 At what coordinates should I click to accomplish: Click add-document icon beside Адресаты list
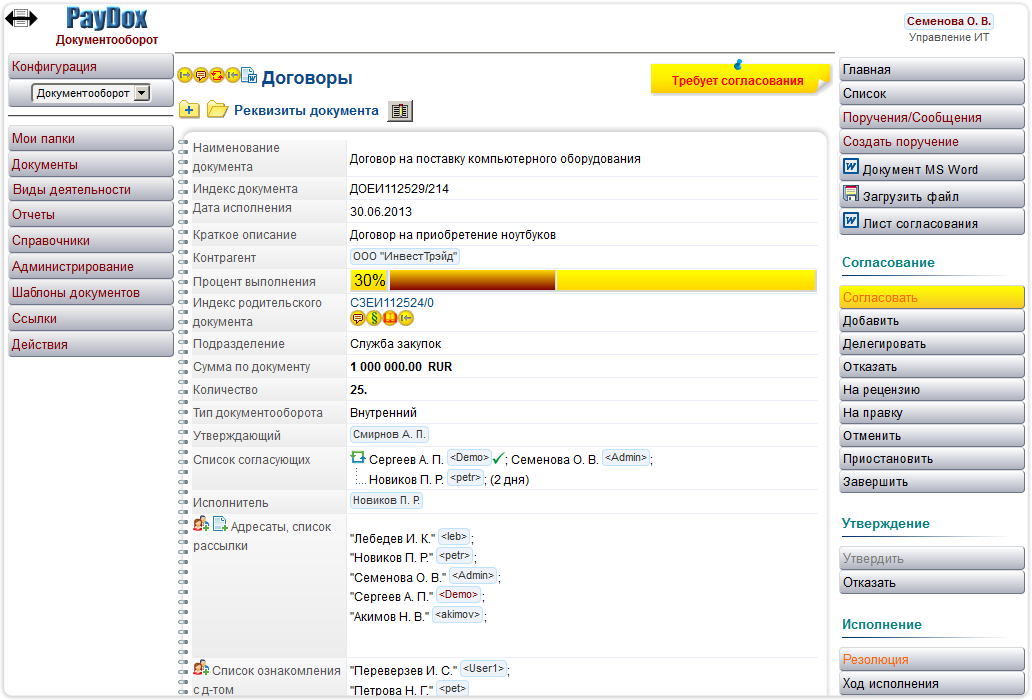pyautogui.click(x=220, y=524)
